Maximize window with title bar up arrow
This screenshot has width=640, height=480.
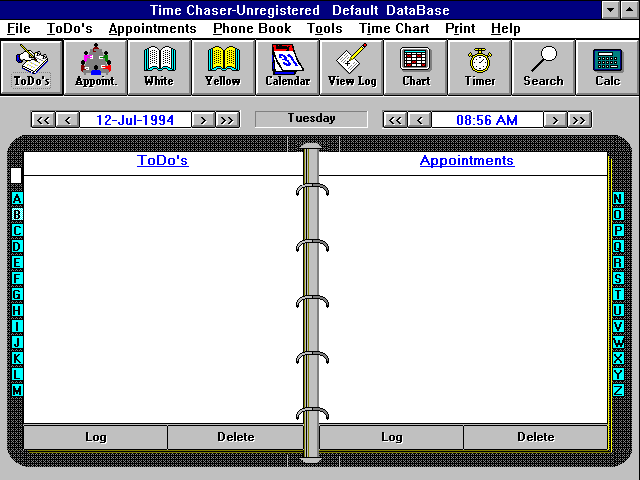tap(630, 10)
